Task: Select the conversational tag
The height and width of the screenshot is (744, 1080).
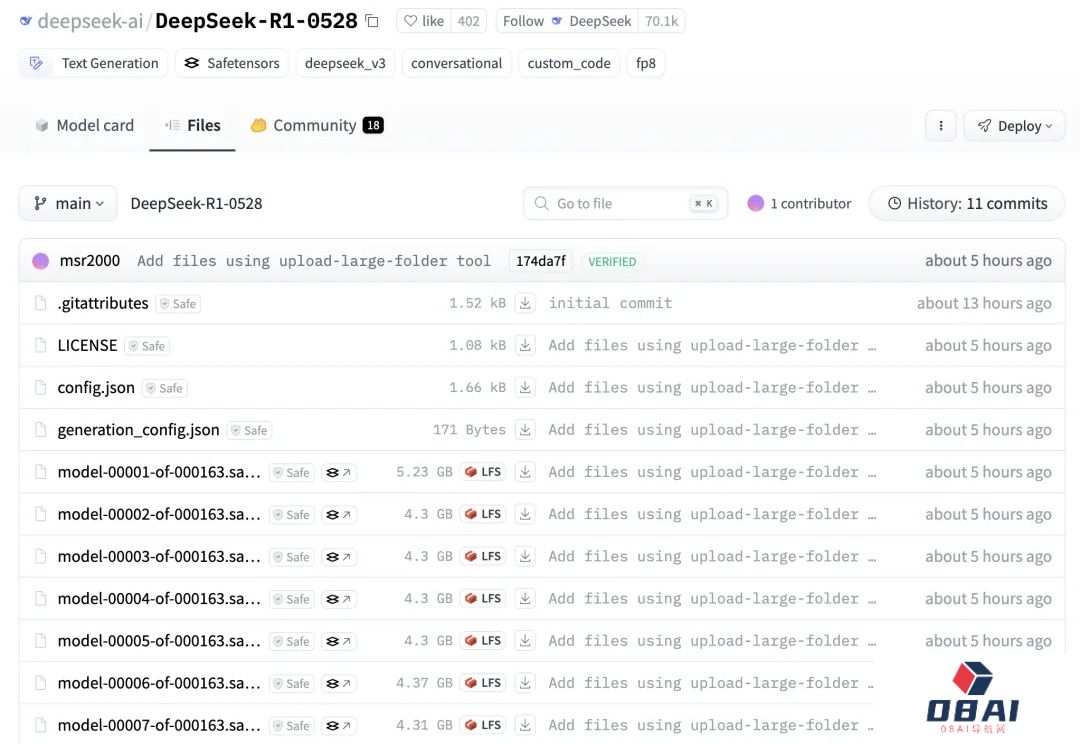Action: (x=456, y=63)
